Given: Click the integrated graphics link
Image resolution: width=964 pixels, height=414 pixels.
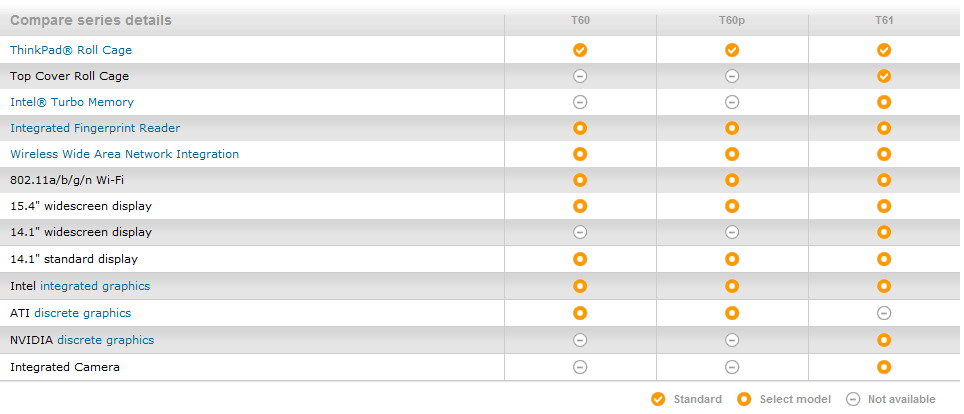Looking at the screenshot, I should [95, 286].
